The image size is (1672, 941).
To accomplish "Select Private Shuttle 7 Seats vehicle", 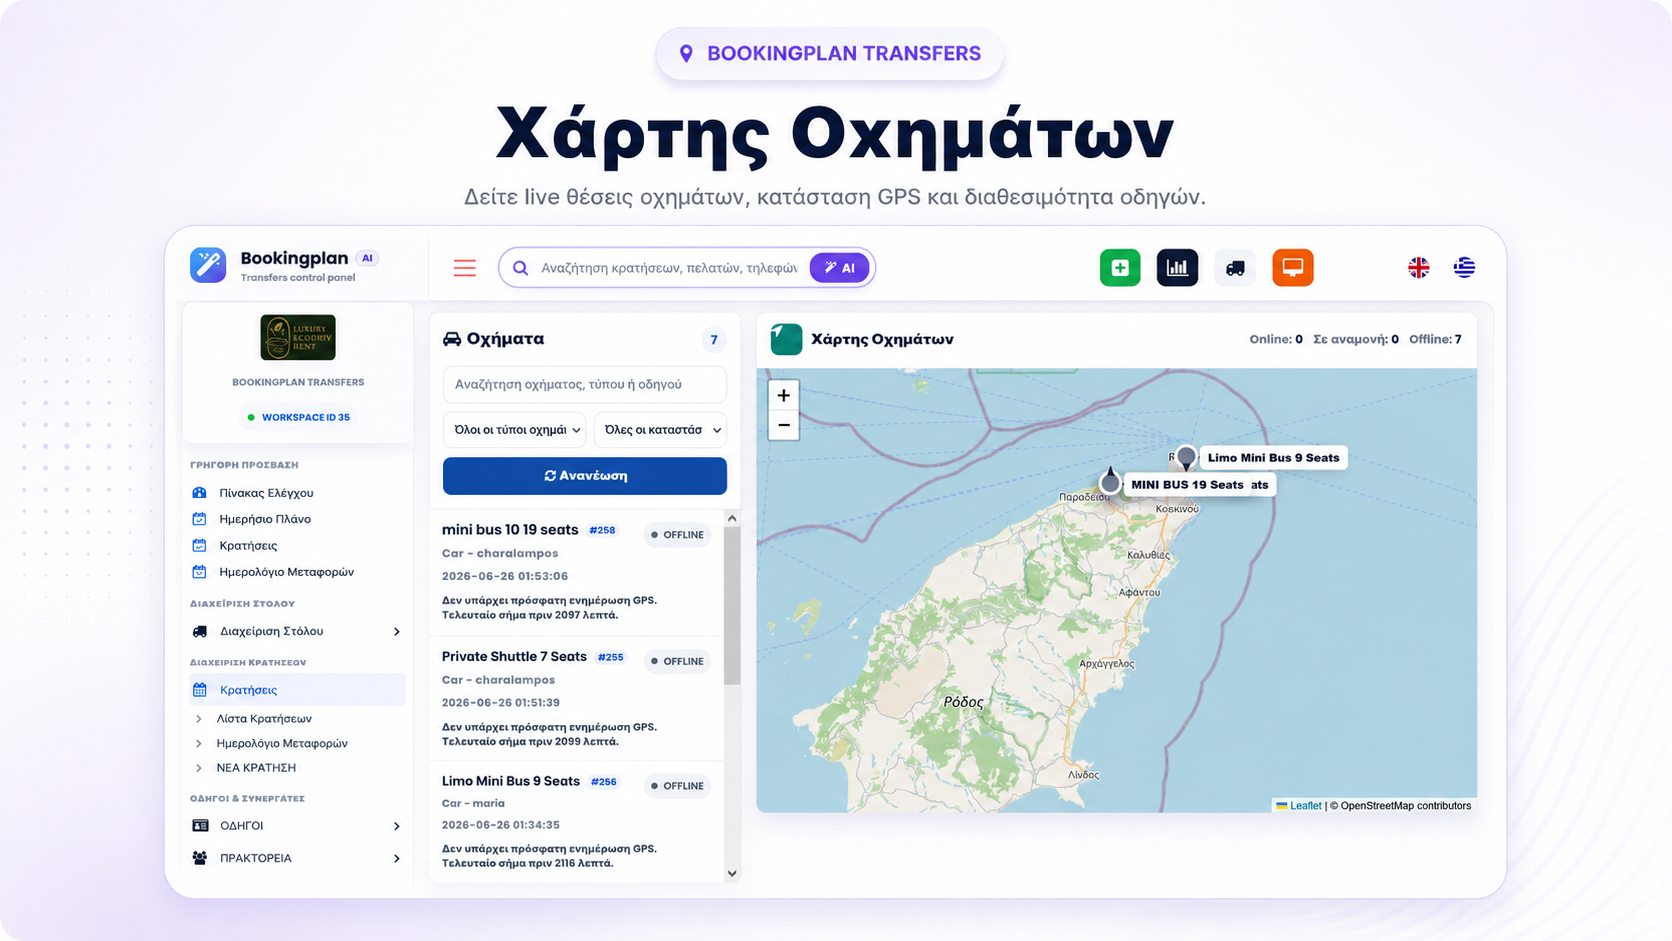I will click(x=514, y=657).
